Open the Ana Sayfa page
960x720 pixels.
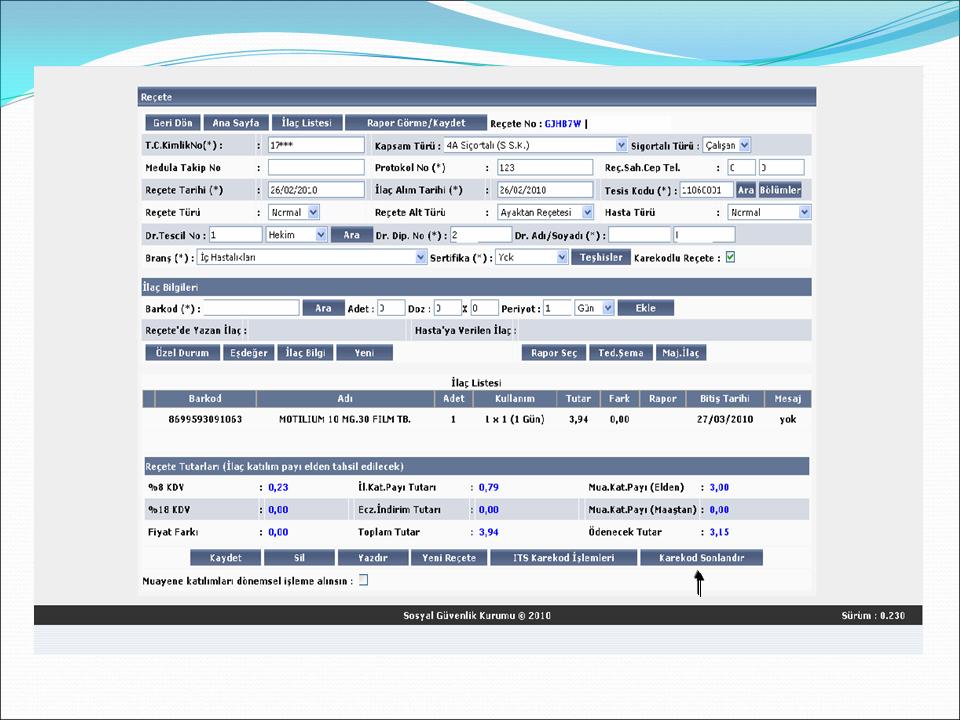[x=232, y=123]
